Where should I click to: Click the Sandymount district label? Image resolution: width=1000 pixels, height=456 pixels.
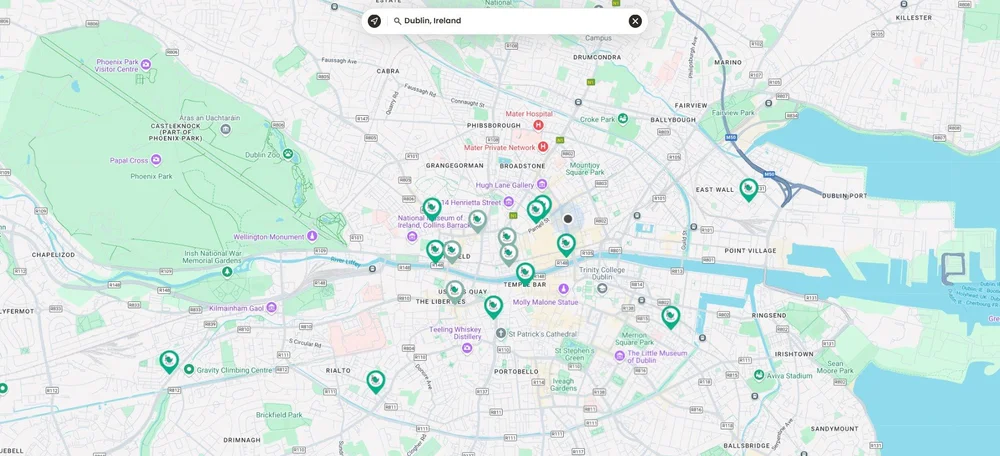point(835,429)
